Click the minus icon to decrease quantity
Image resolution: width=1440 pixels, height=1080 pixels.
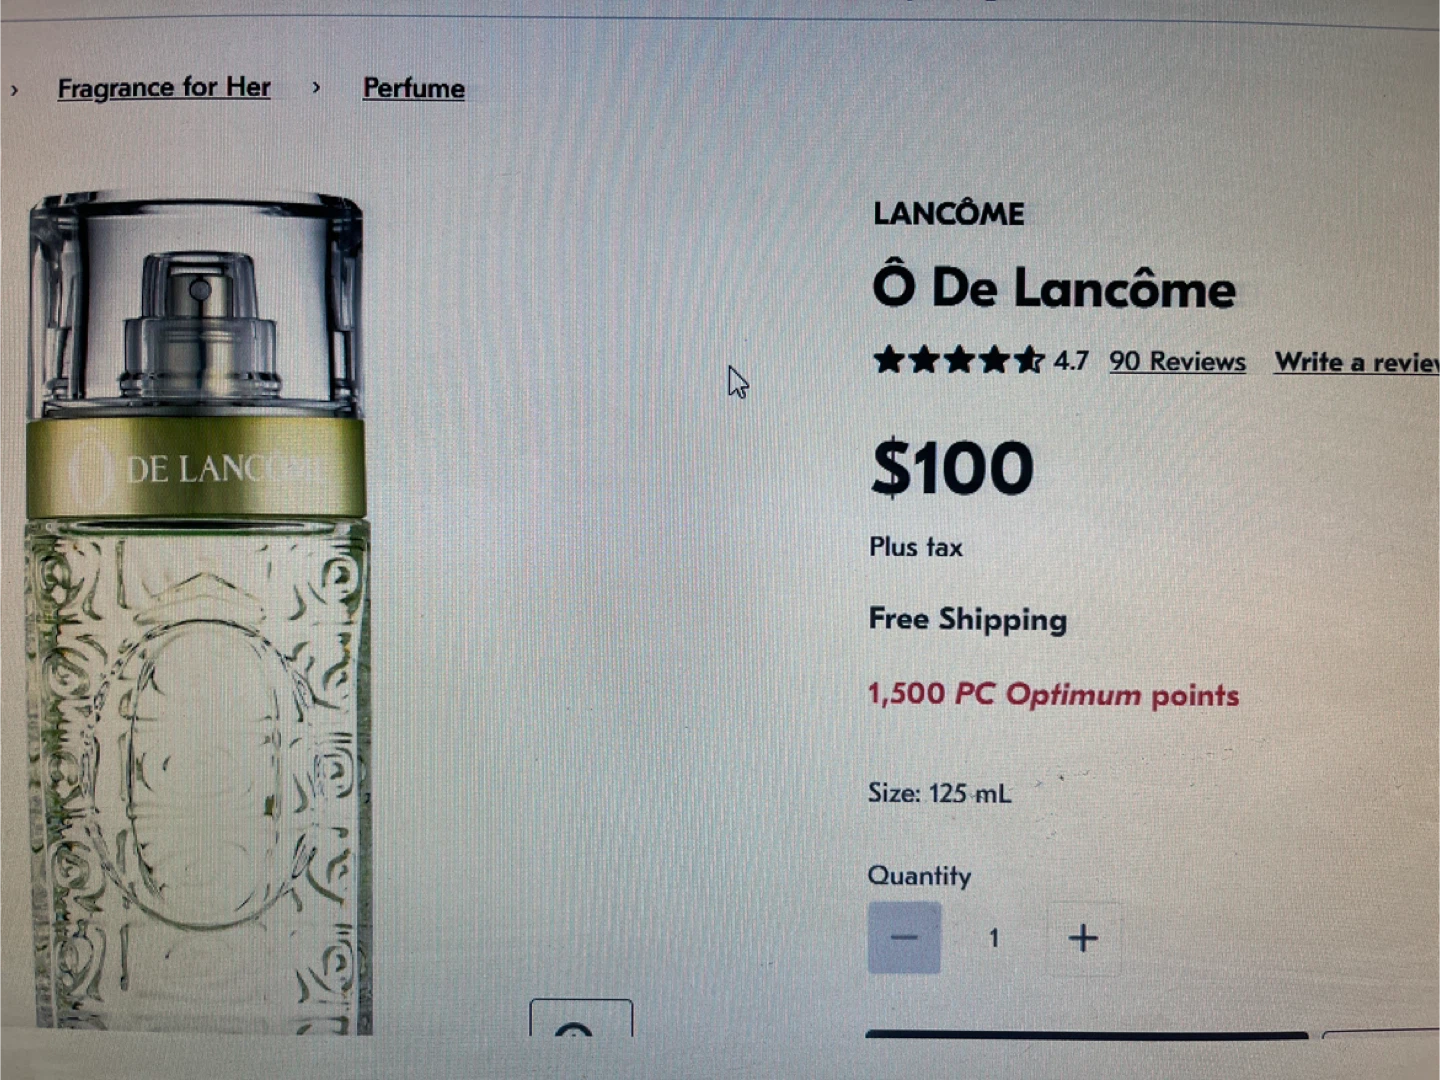pos(904,938)
